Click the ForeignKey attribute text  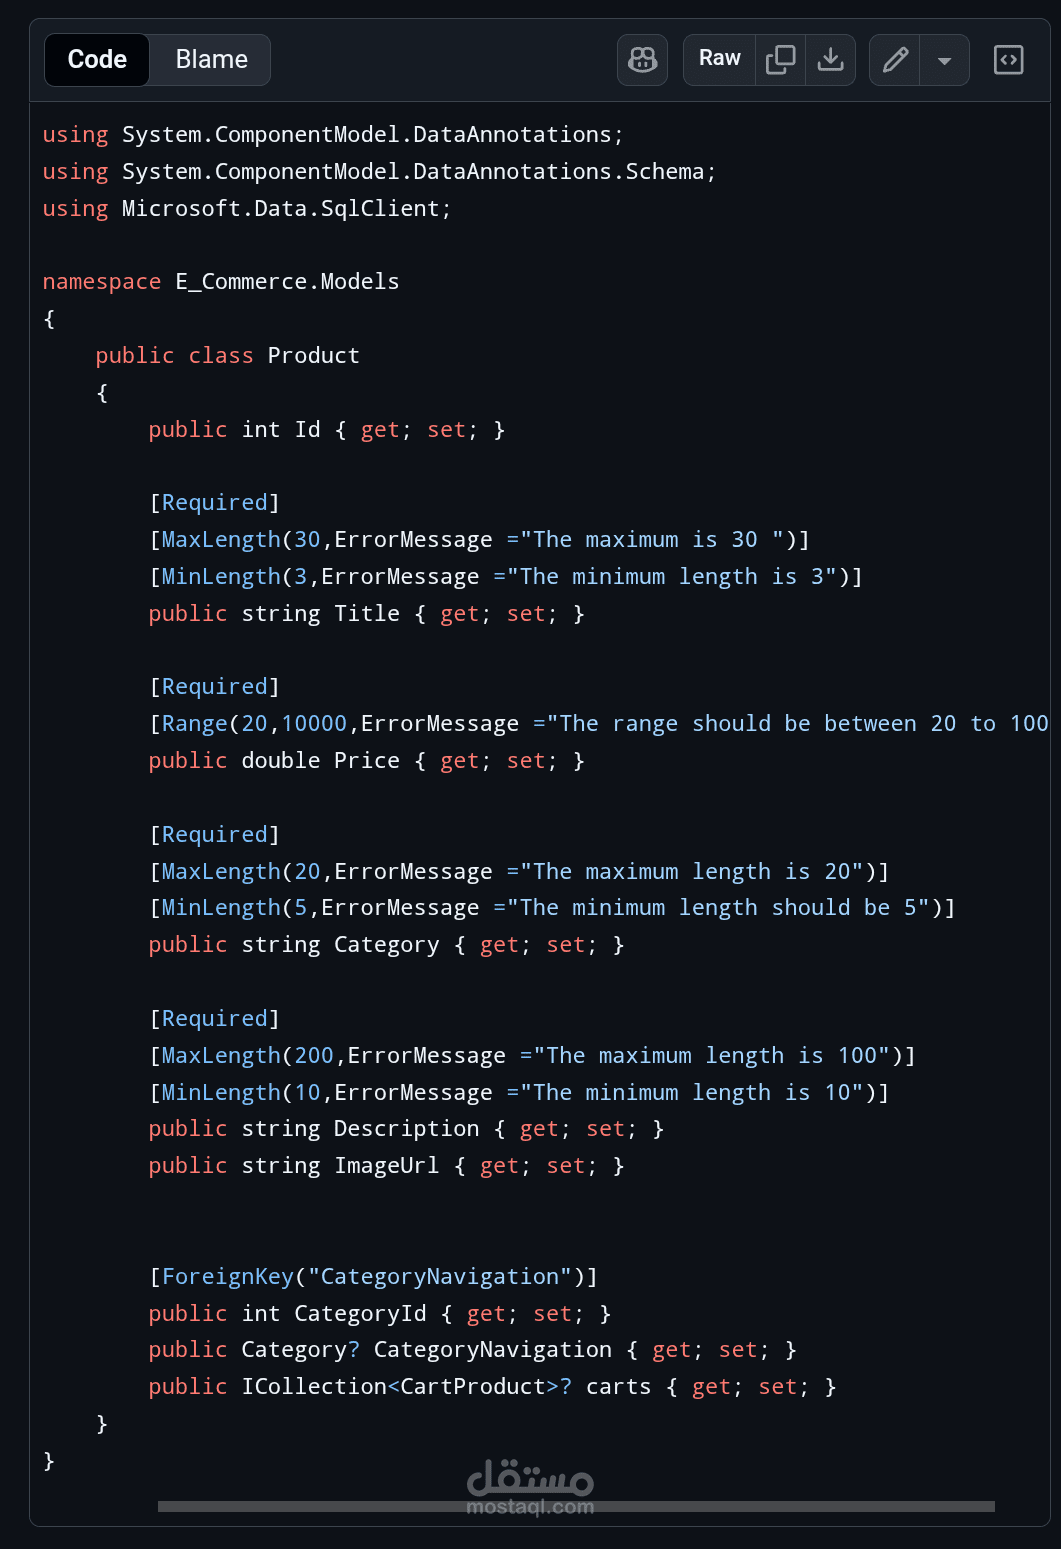click(x=228, y=1277)
